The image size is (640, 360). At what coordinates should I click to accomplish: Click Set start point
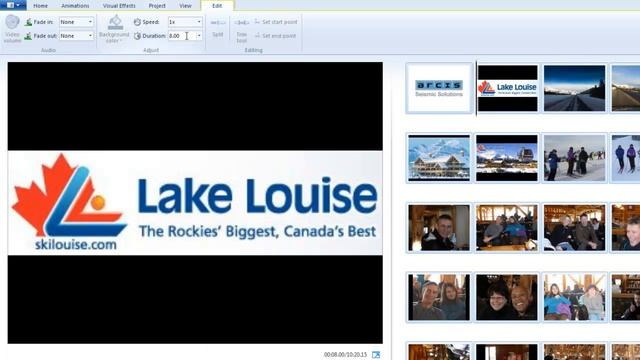(x=276, y=22)
